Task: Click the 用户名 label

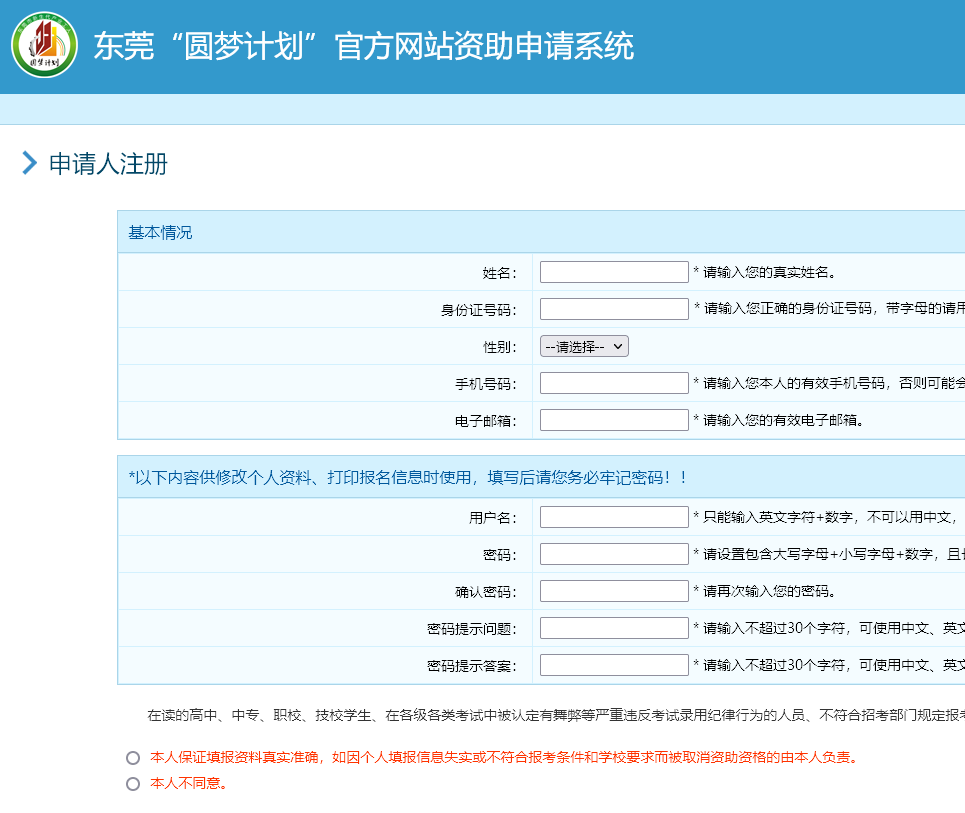Action: 493,518
